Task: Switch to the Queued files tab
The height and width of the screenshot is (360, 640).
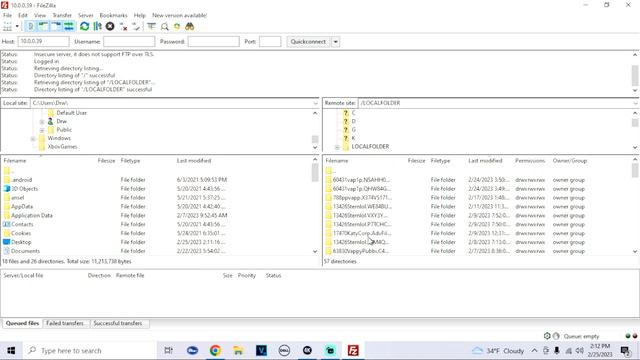Action: [x=22, y=323]
